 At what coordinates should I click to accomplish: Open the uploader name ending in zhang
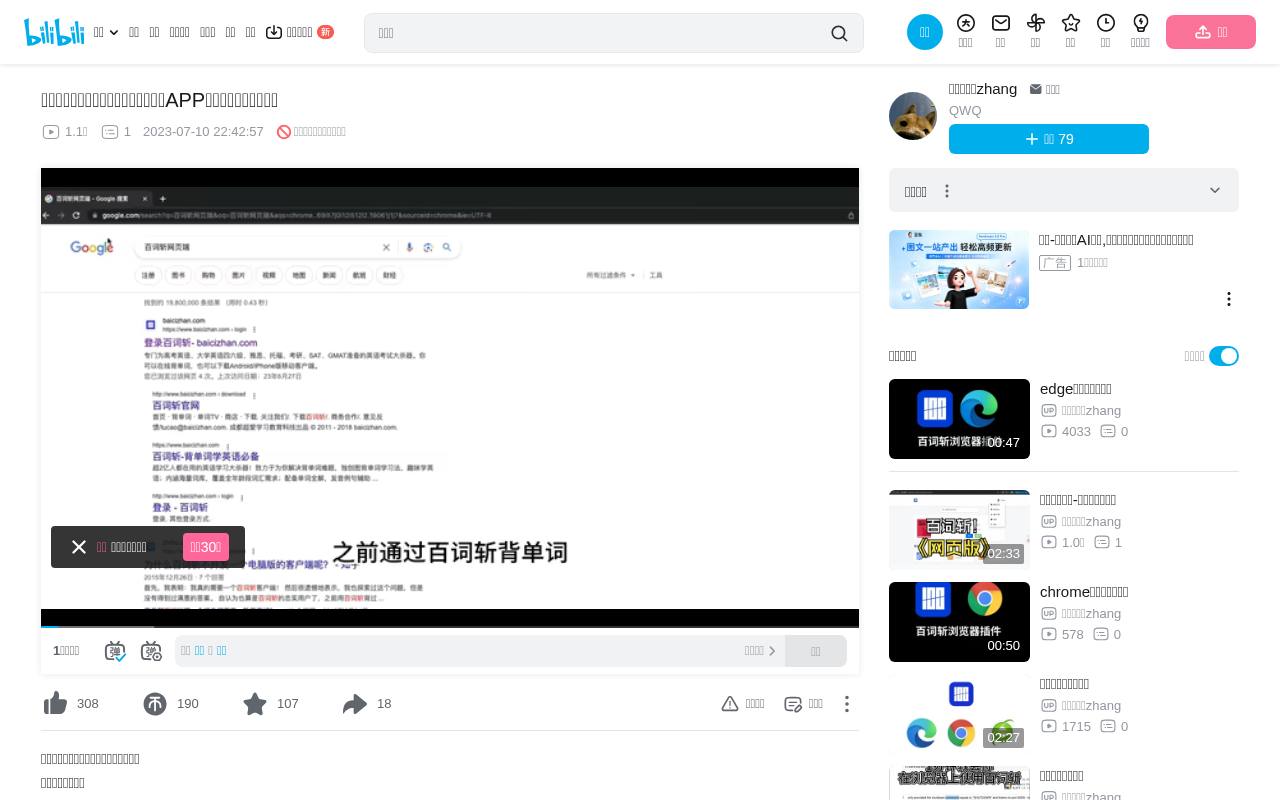tap(983, 89)
